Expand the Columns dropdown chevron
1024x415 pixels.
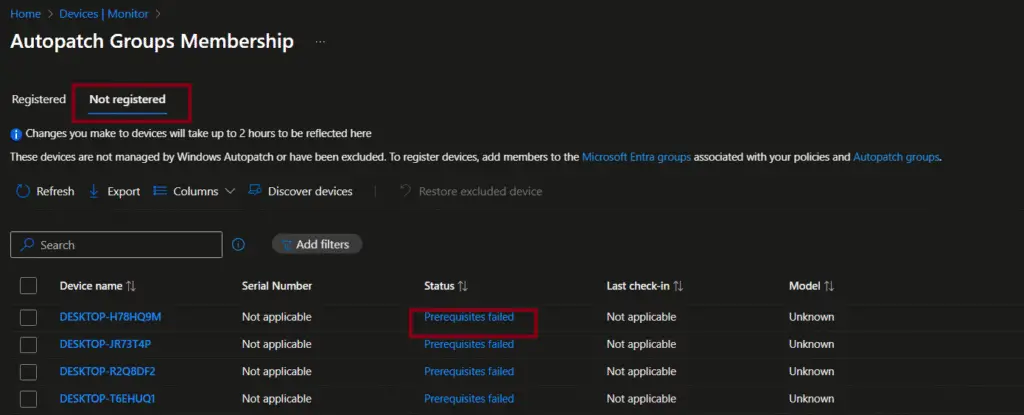pos(229,191)
